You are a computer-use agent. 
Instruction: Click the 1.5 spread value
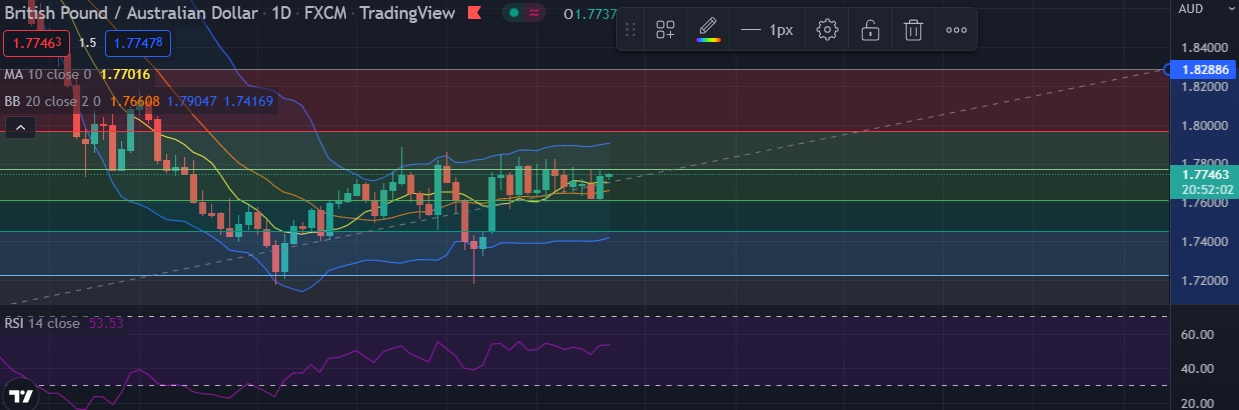(x=88, y=43)
